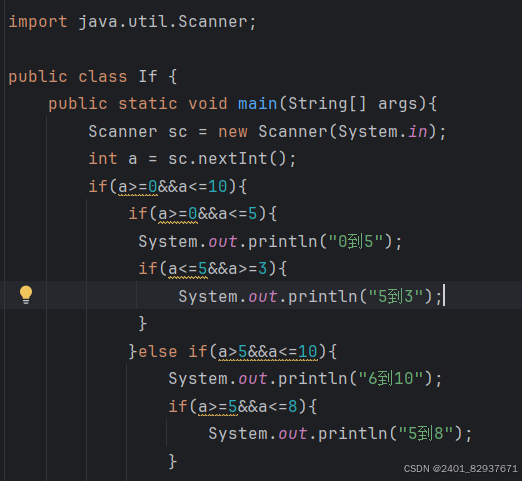
Task: Click the word Scanner in the import line
Action: coord(213,22)
